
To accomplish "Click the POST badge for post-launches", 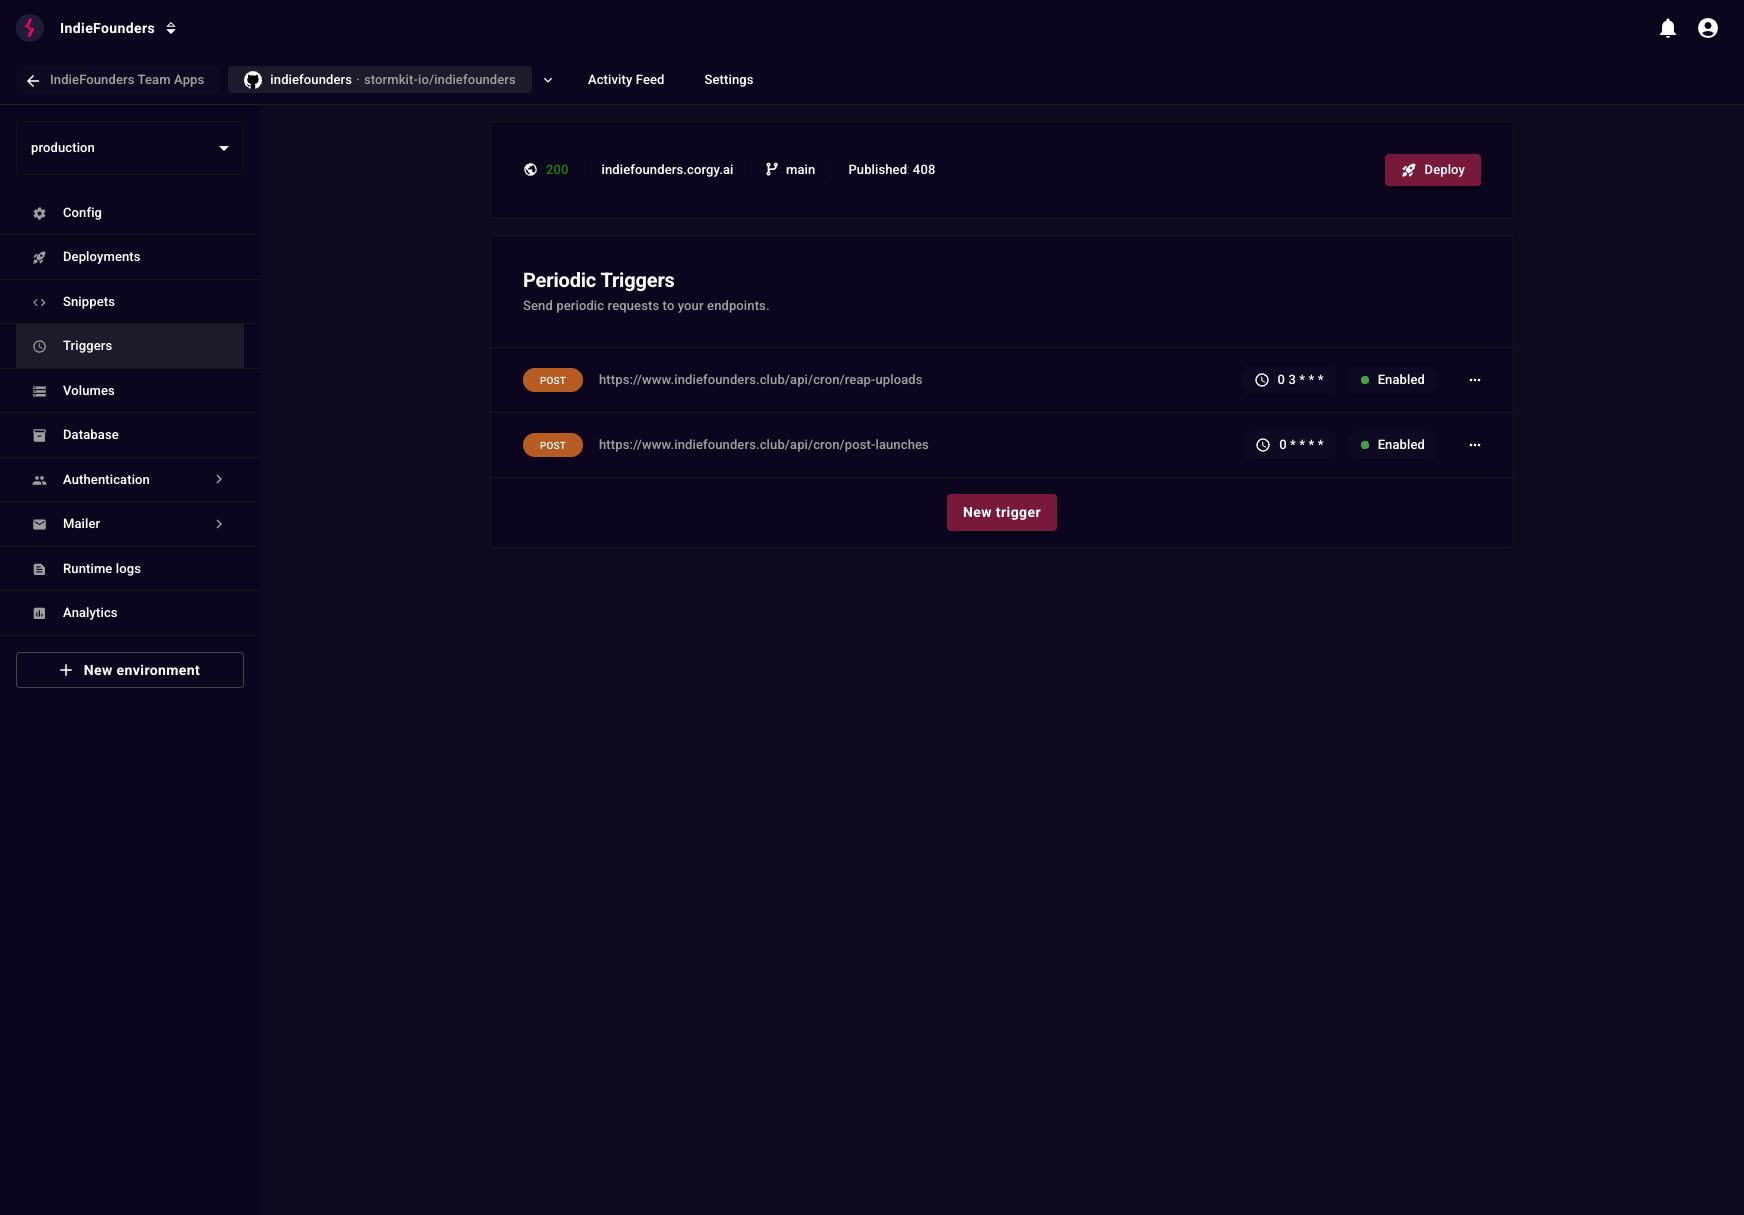I will [553, 445].
